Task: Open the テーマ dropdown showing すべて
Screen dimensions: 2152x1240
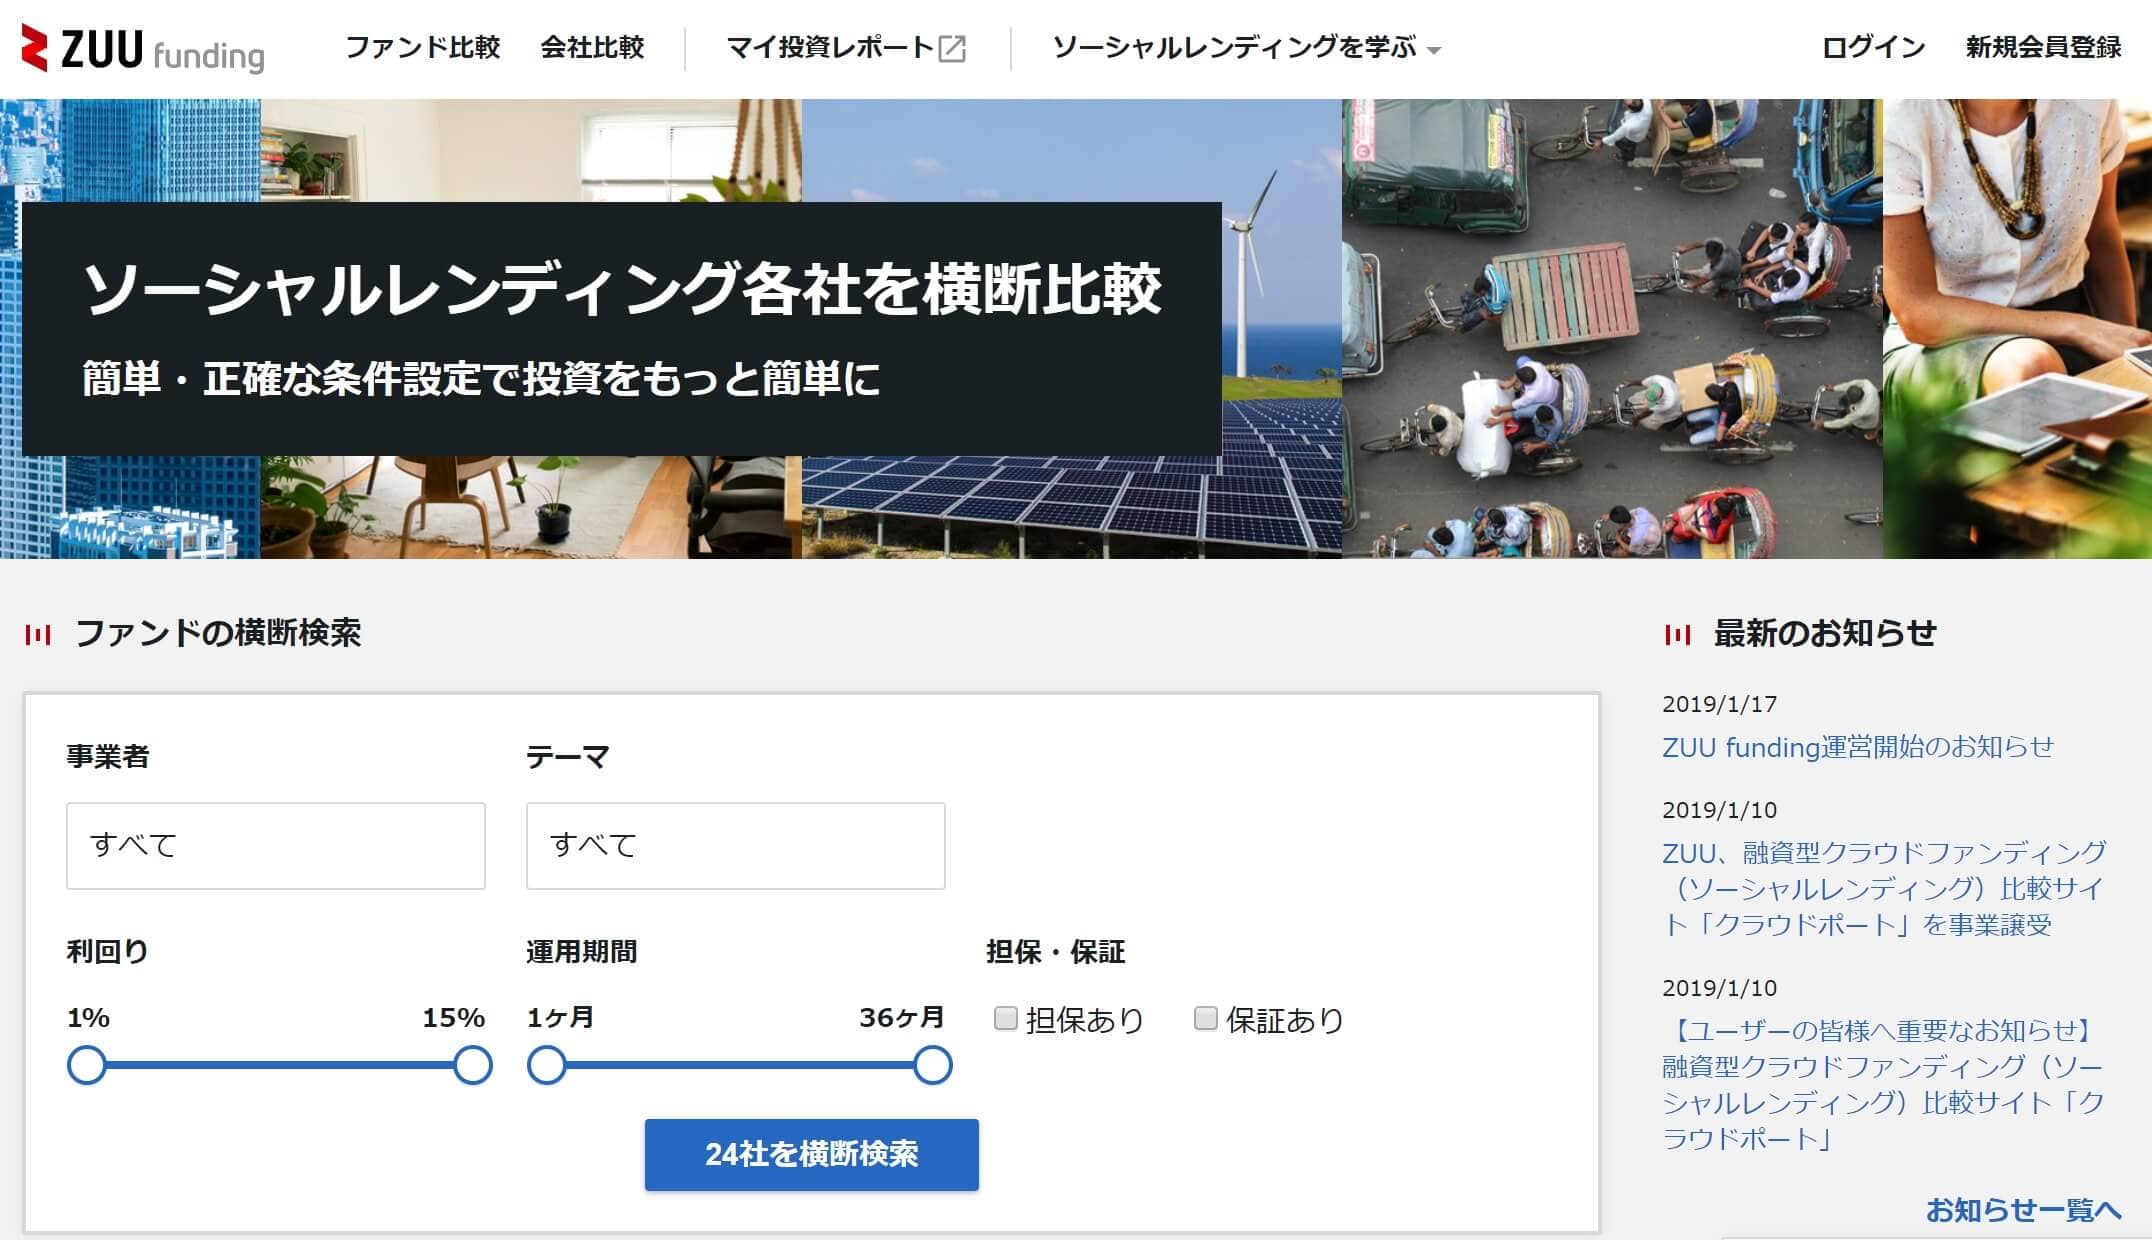Action: 736,845
